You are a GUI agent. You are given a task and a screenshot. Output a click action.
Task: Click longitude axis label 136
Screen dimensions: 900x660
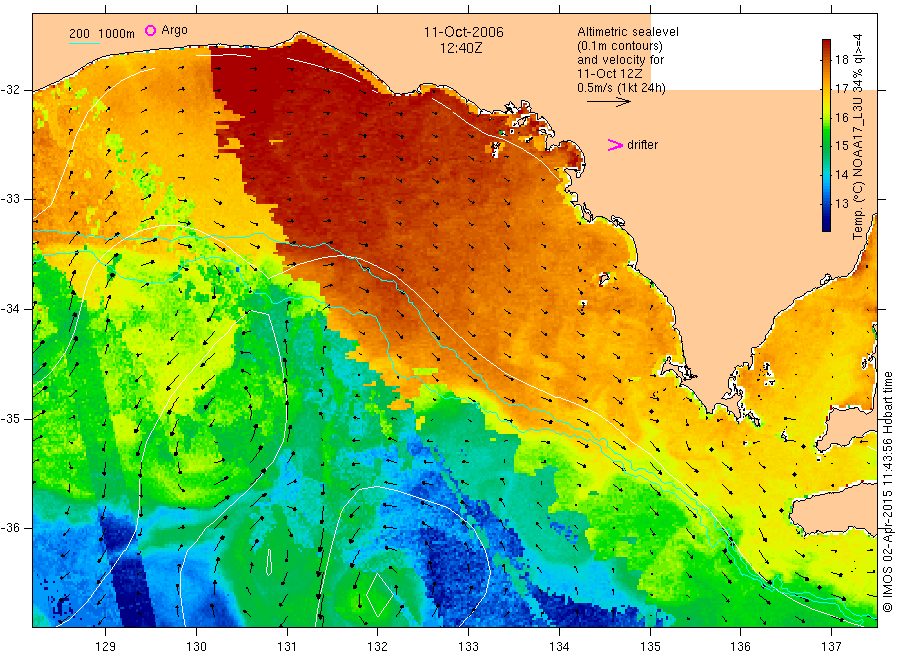pyautogui.click(x=740, y=647)
